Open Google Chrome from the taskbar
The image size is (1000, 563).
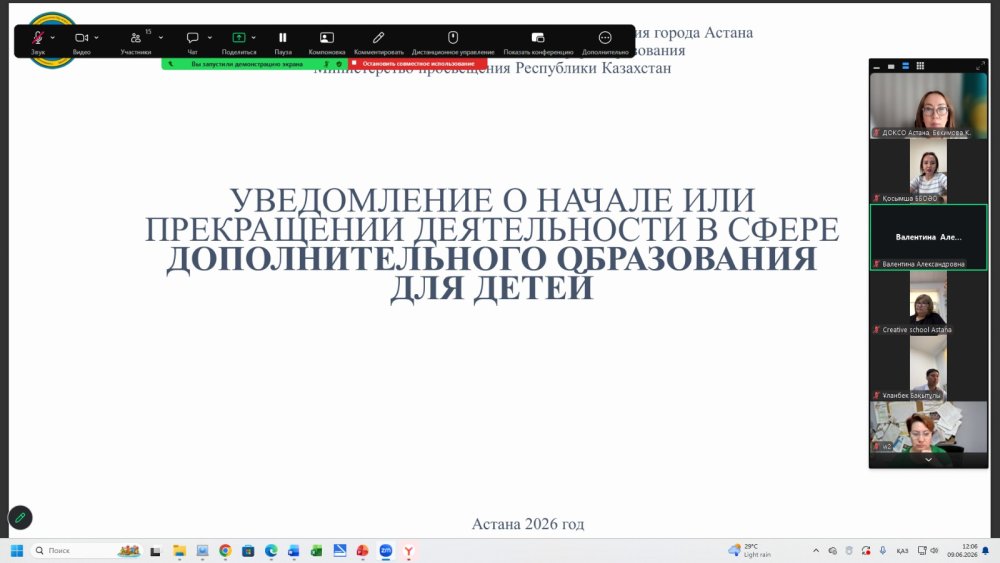[224, 551]
